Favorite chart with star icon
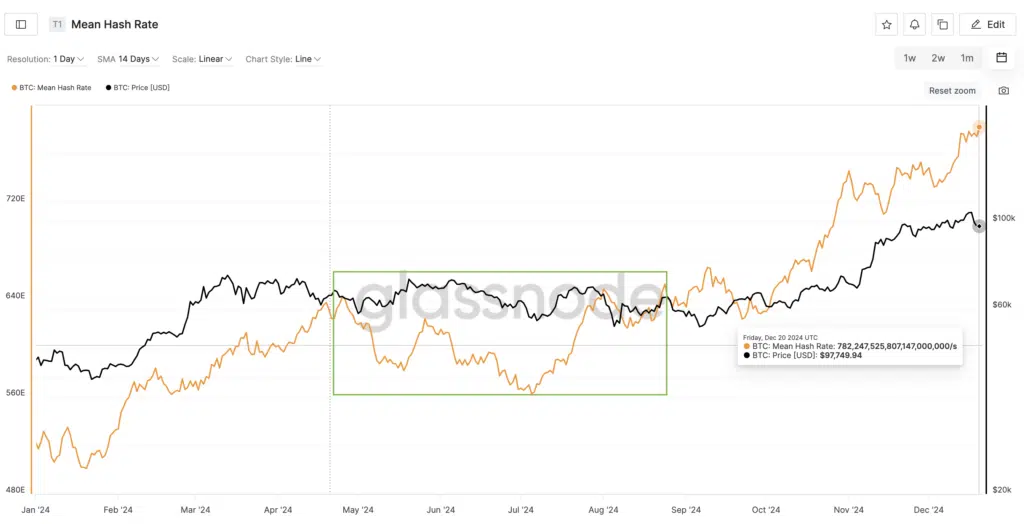Viewport: 1024px width, 524px height. tap(886, 25)
